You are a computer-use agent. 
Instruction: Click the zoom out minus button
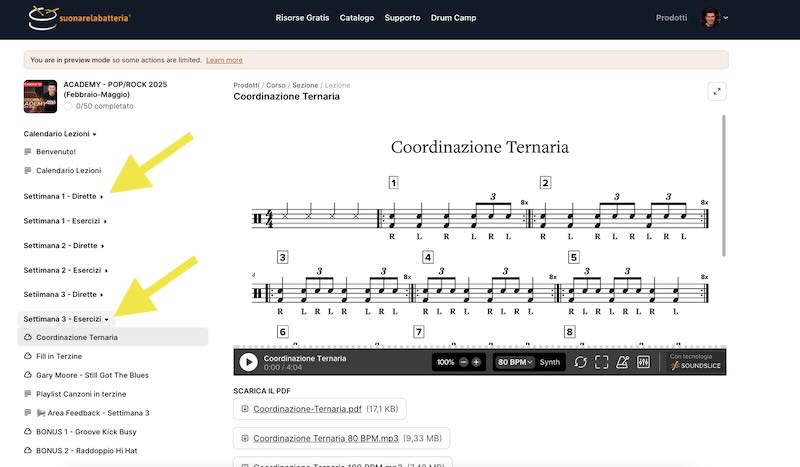(463, 362)
